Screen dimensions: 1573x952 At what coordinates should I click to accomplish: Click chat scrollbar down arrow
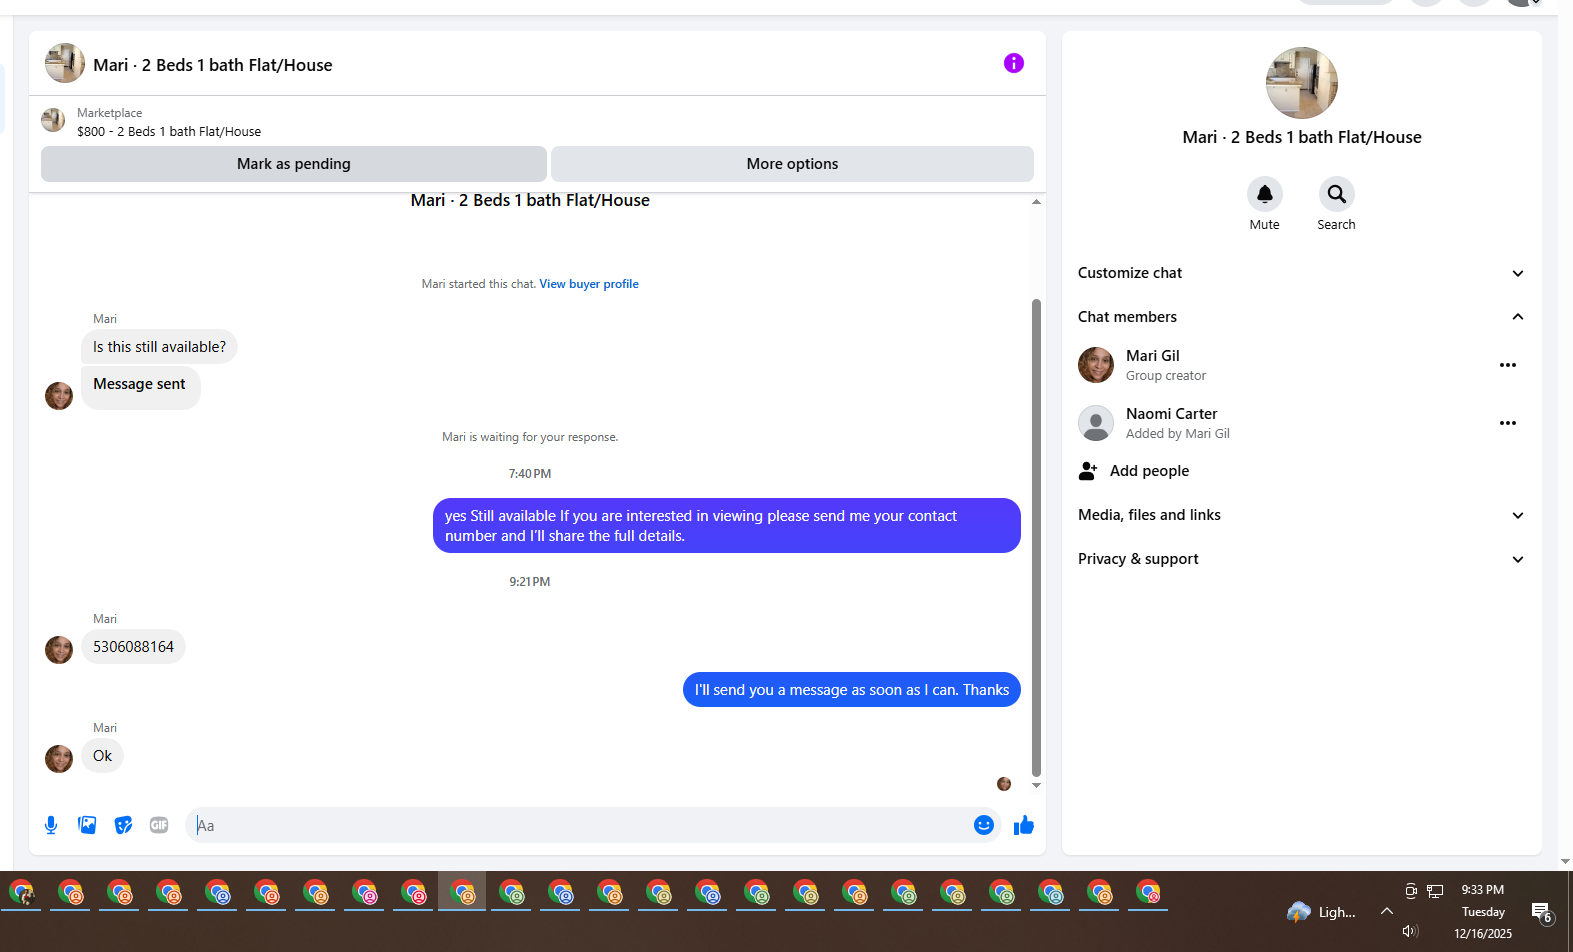click(1036, 785)
